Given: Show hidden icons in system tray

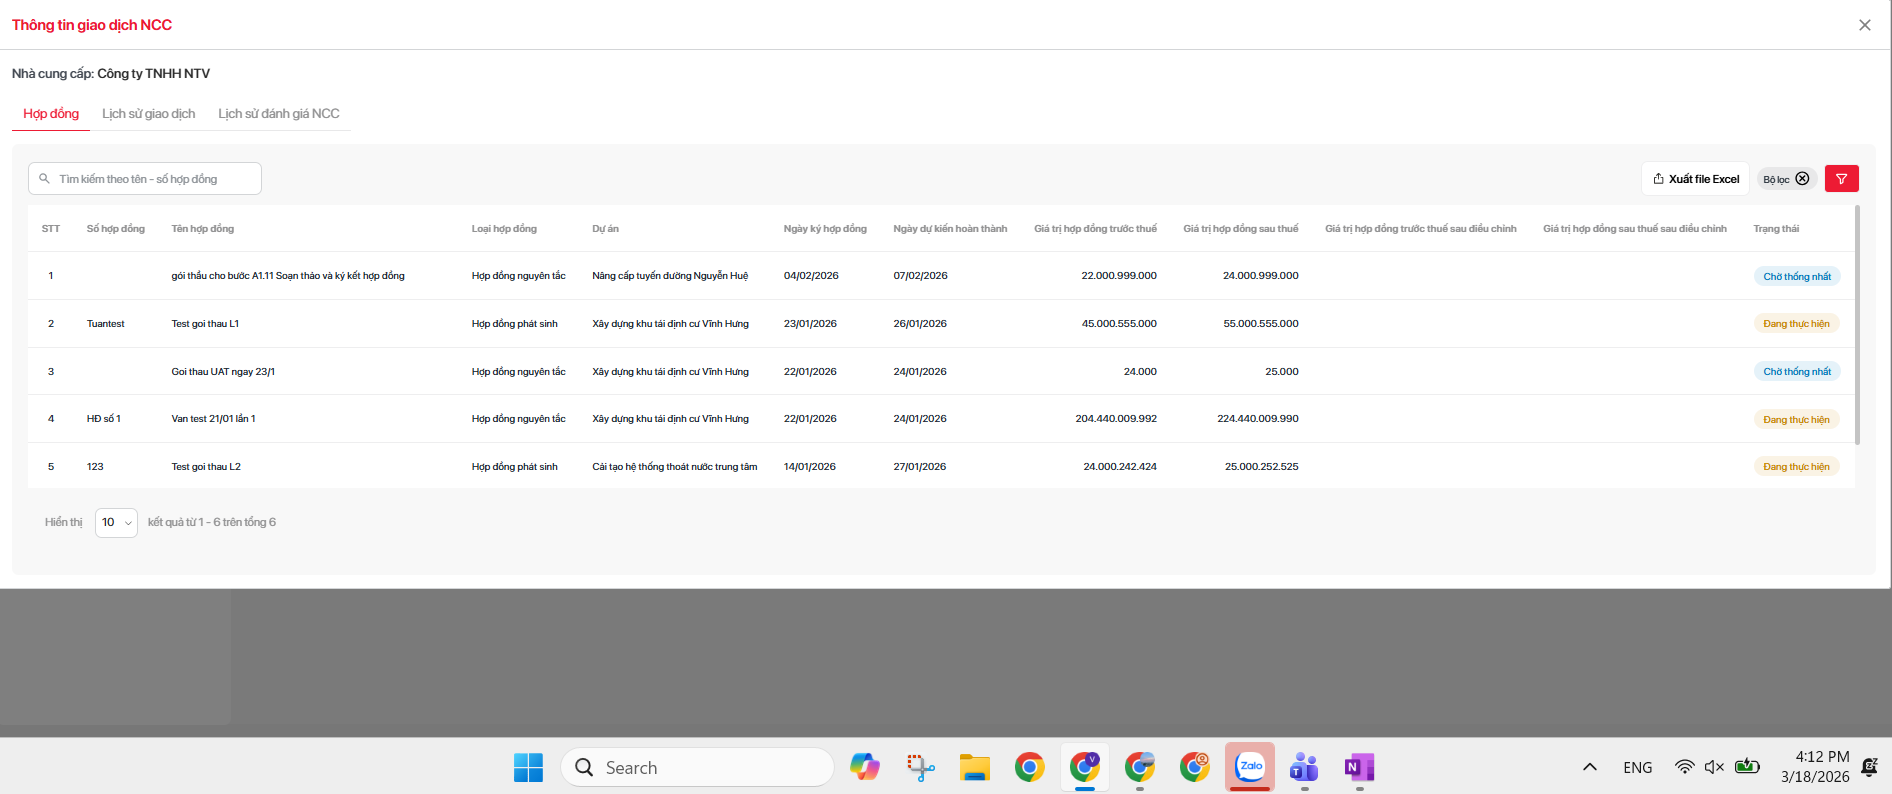Looking at the screenshot, I should click(1589, 767).
